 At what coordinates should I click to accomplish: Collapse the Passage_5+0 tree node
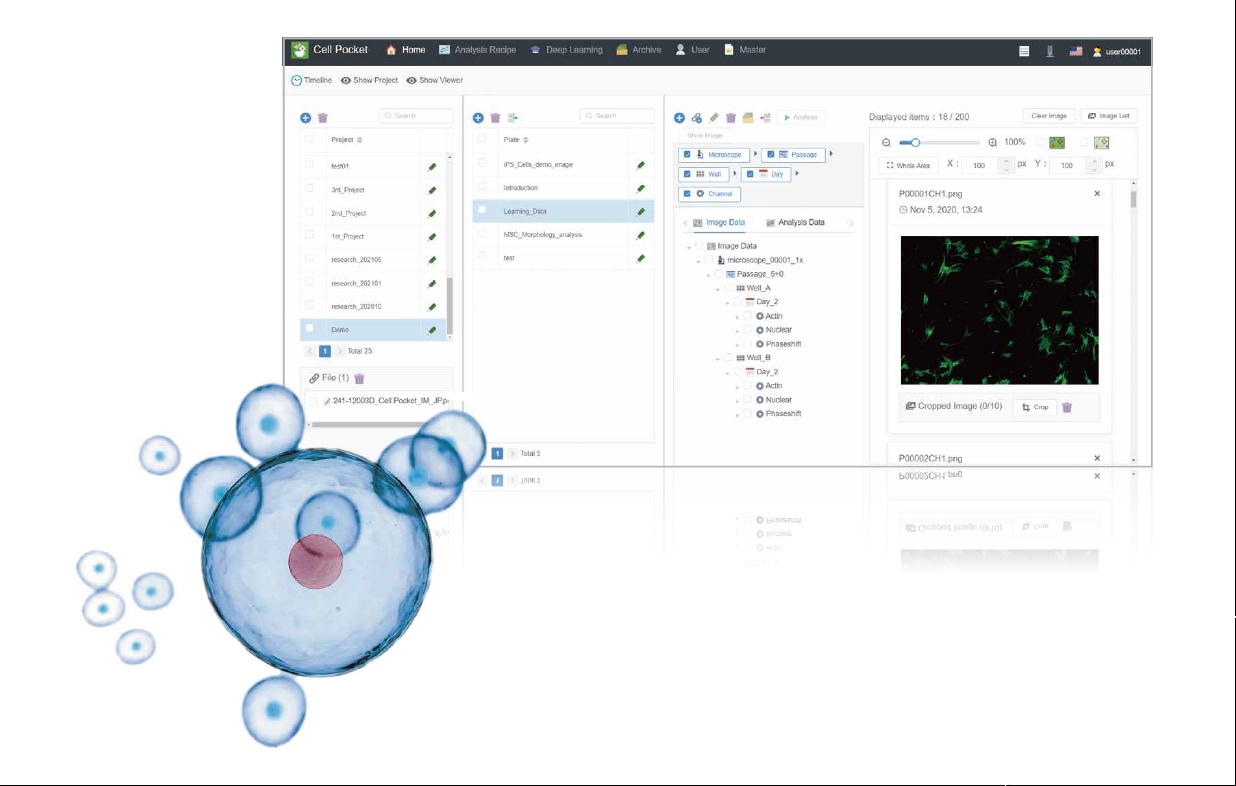[x=708, y=274]
